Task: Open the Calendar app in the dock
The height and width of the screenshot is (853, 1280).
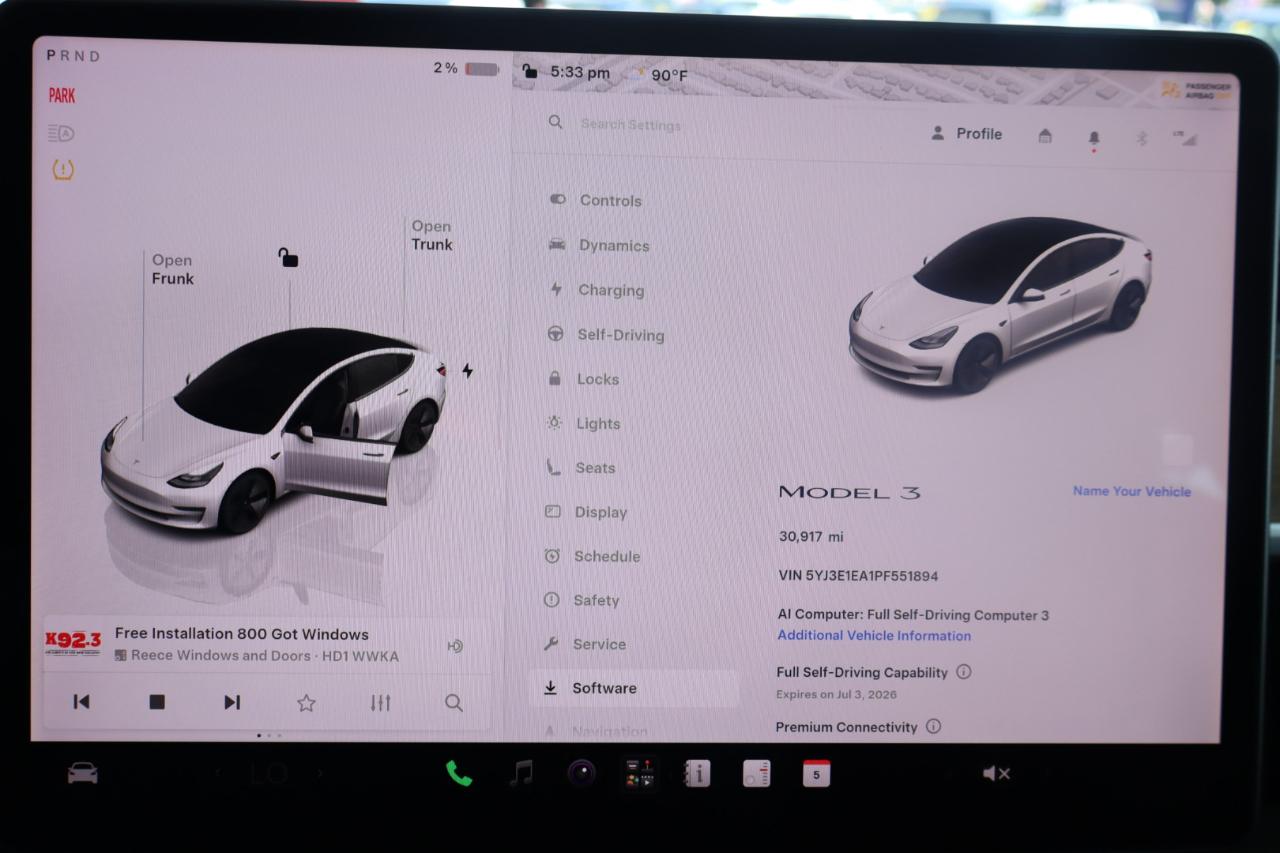Action: point(816,773)
